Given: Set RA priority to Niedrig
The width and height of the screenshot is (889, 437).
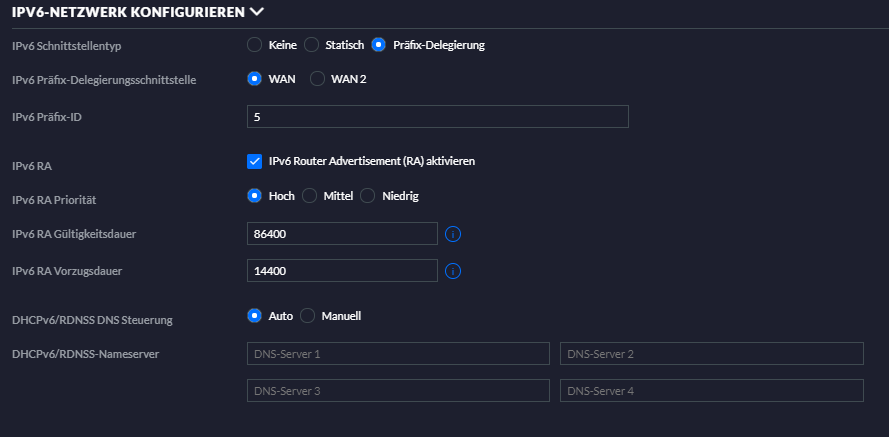Looking at the screenshot, I should point(367,196).
